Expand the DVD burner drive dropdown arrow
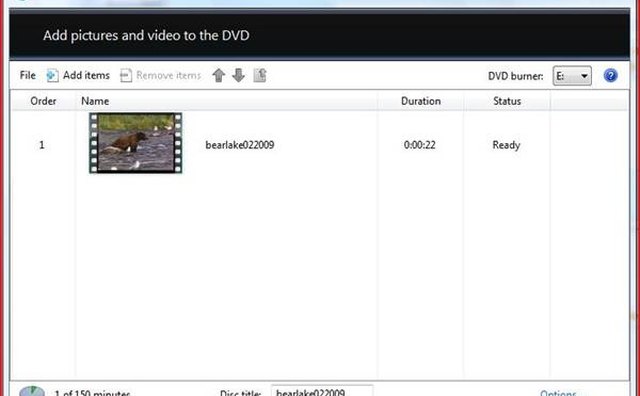 point(584,76)
